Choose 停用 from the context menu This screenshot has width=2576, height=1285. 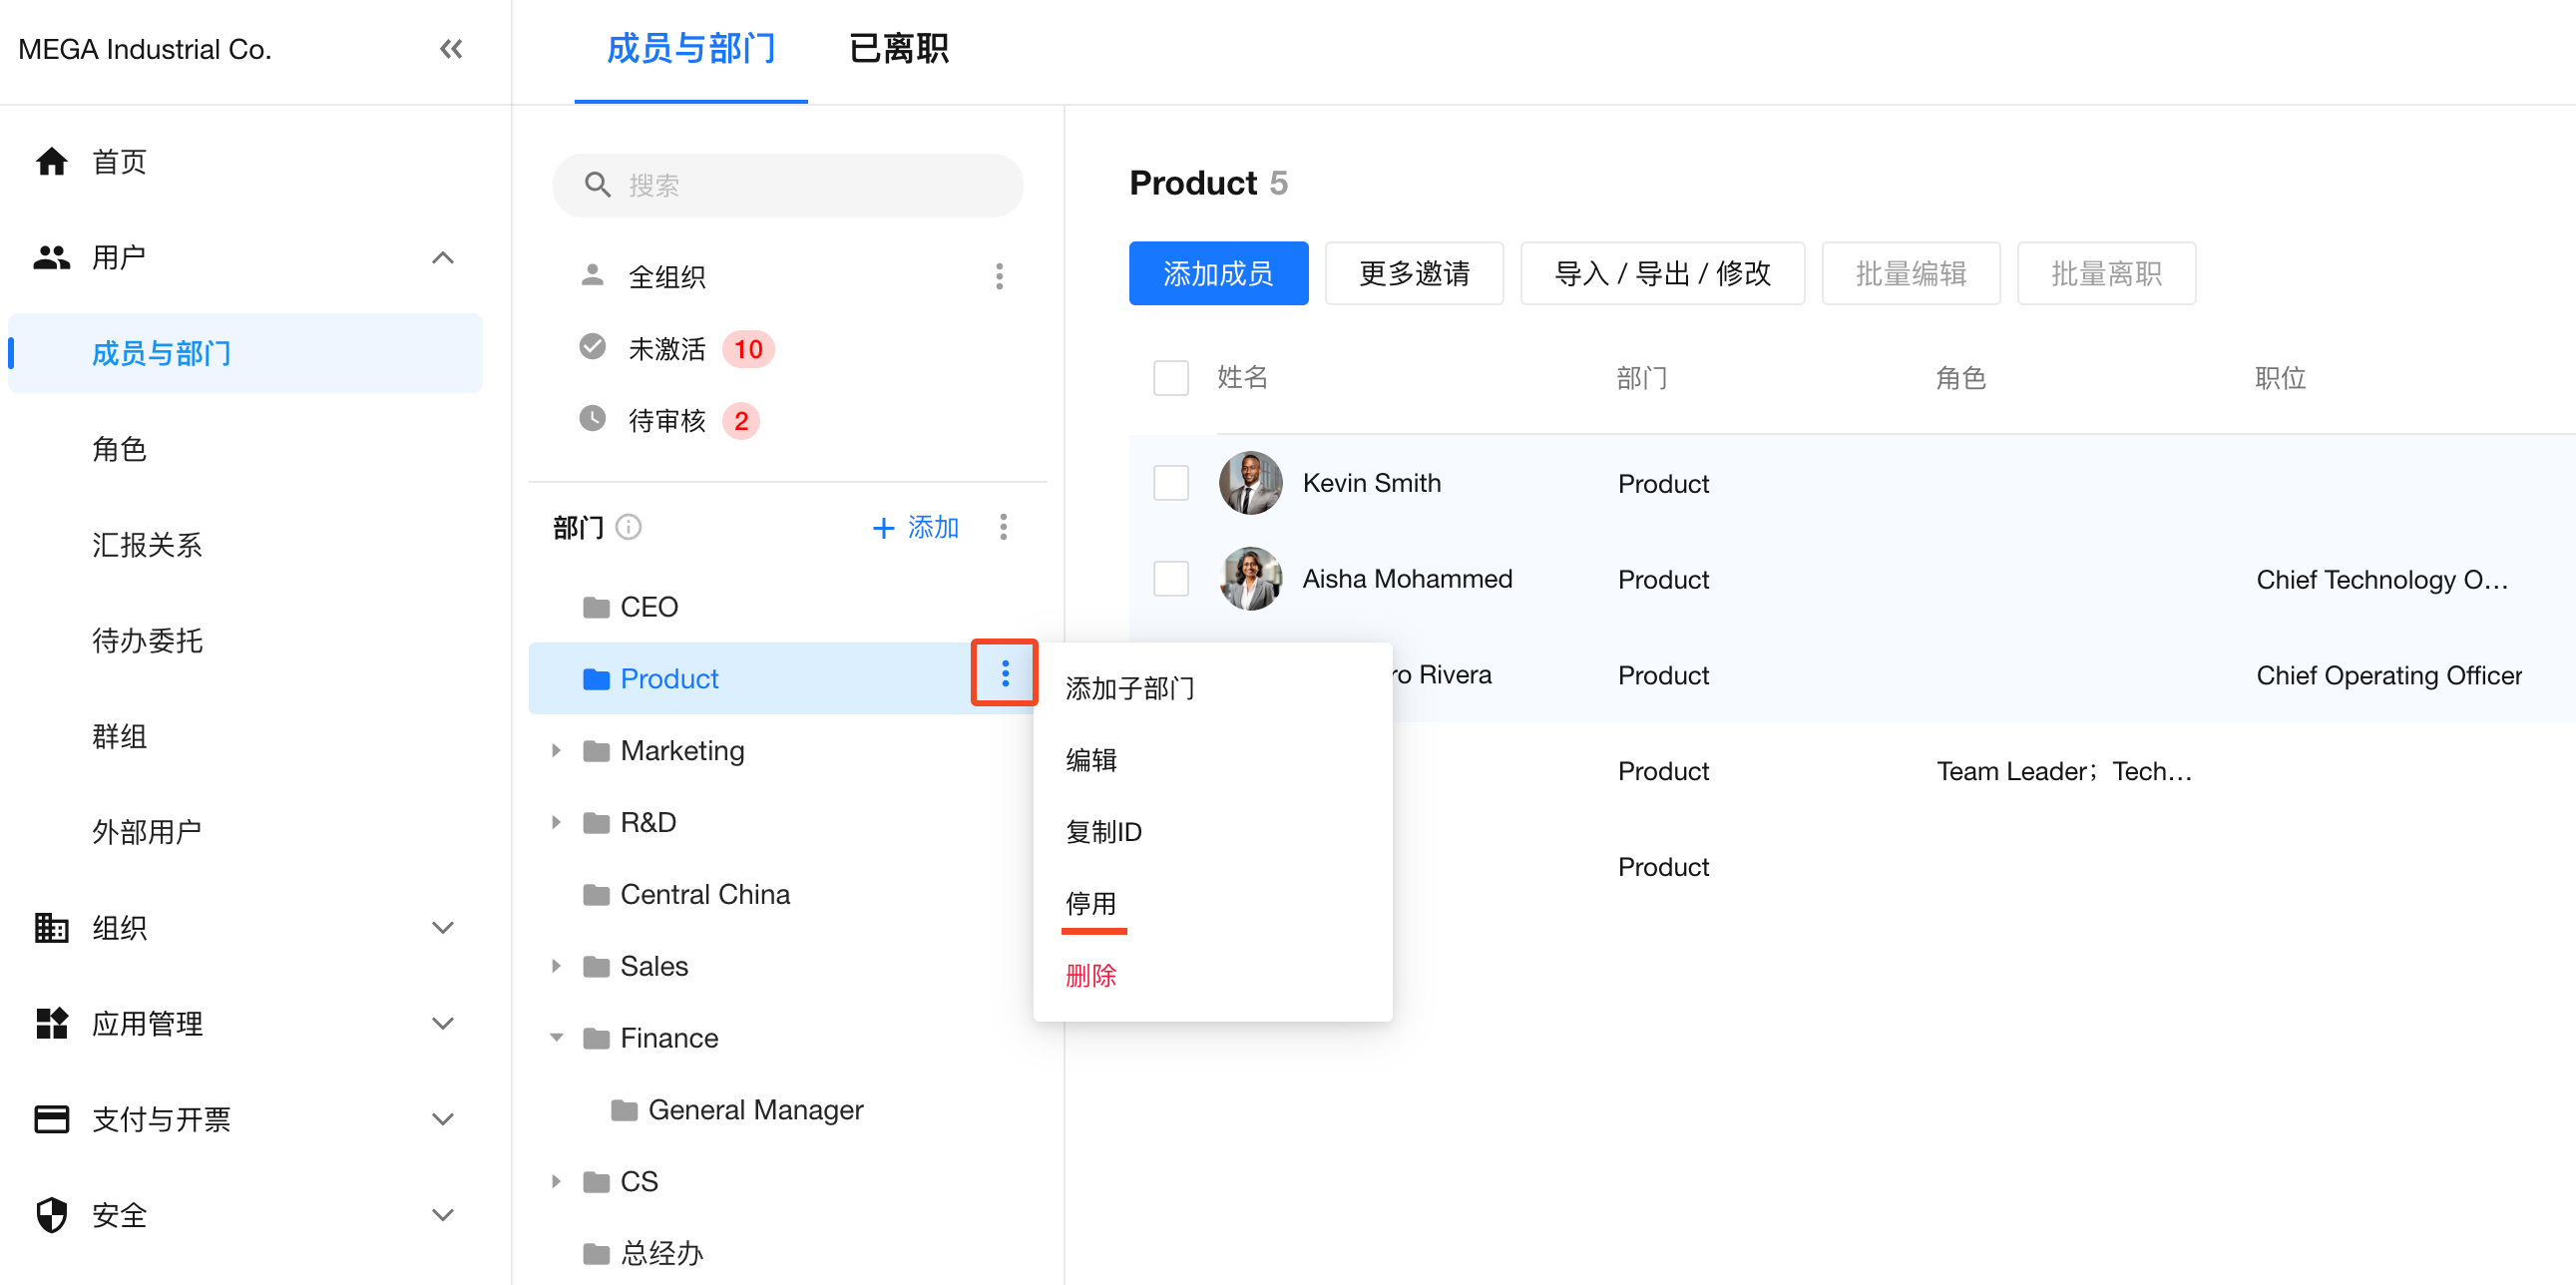click(1090, 903)
